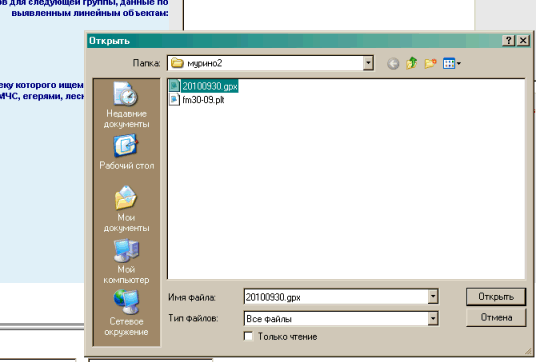
Task: Open the view menu icon
Action: [x=451, y=63]
